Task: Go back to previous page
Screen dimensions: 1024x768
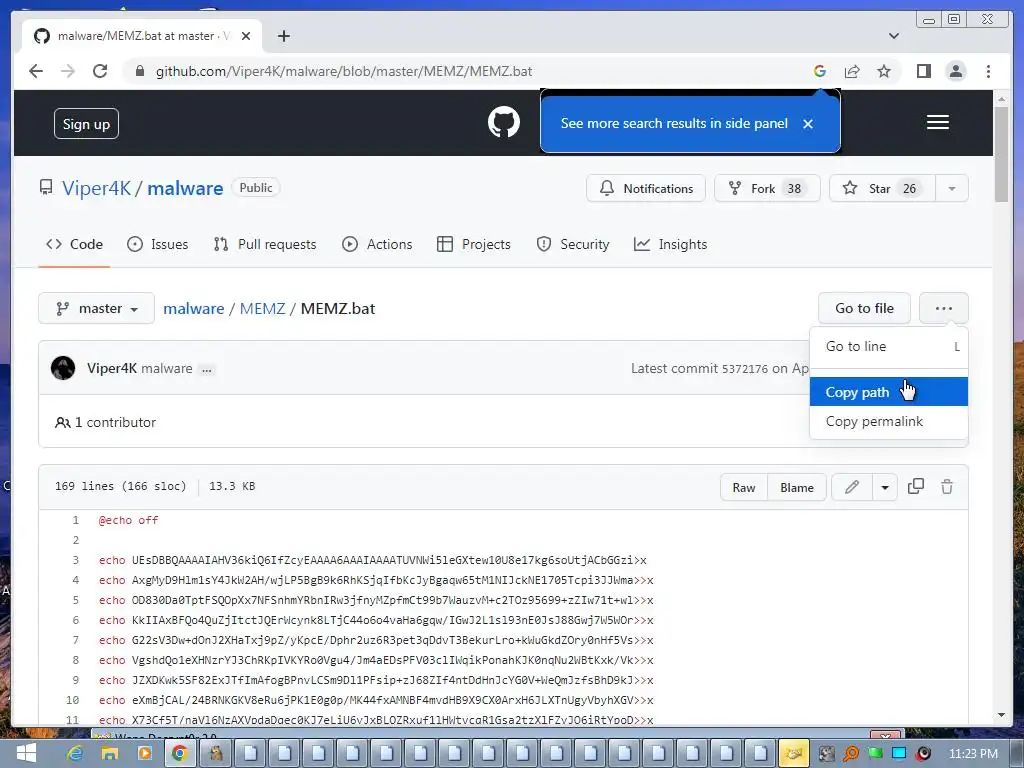Action: pos(36,71)
